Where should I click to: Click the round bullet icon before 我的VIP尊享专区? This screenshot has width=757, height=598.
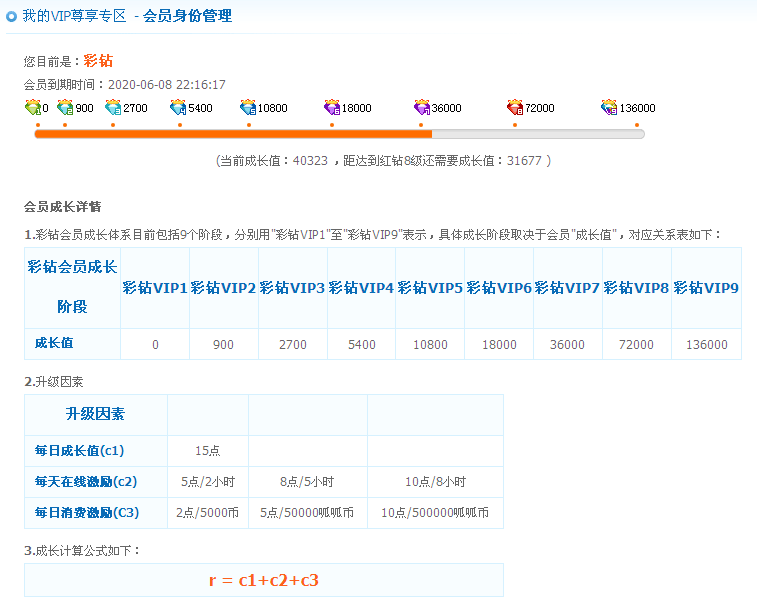(12, 16)
